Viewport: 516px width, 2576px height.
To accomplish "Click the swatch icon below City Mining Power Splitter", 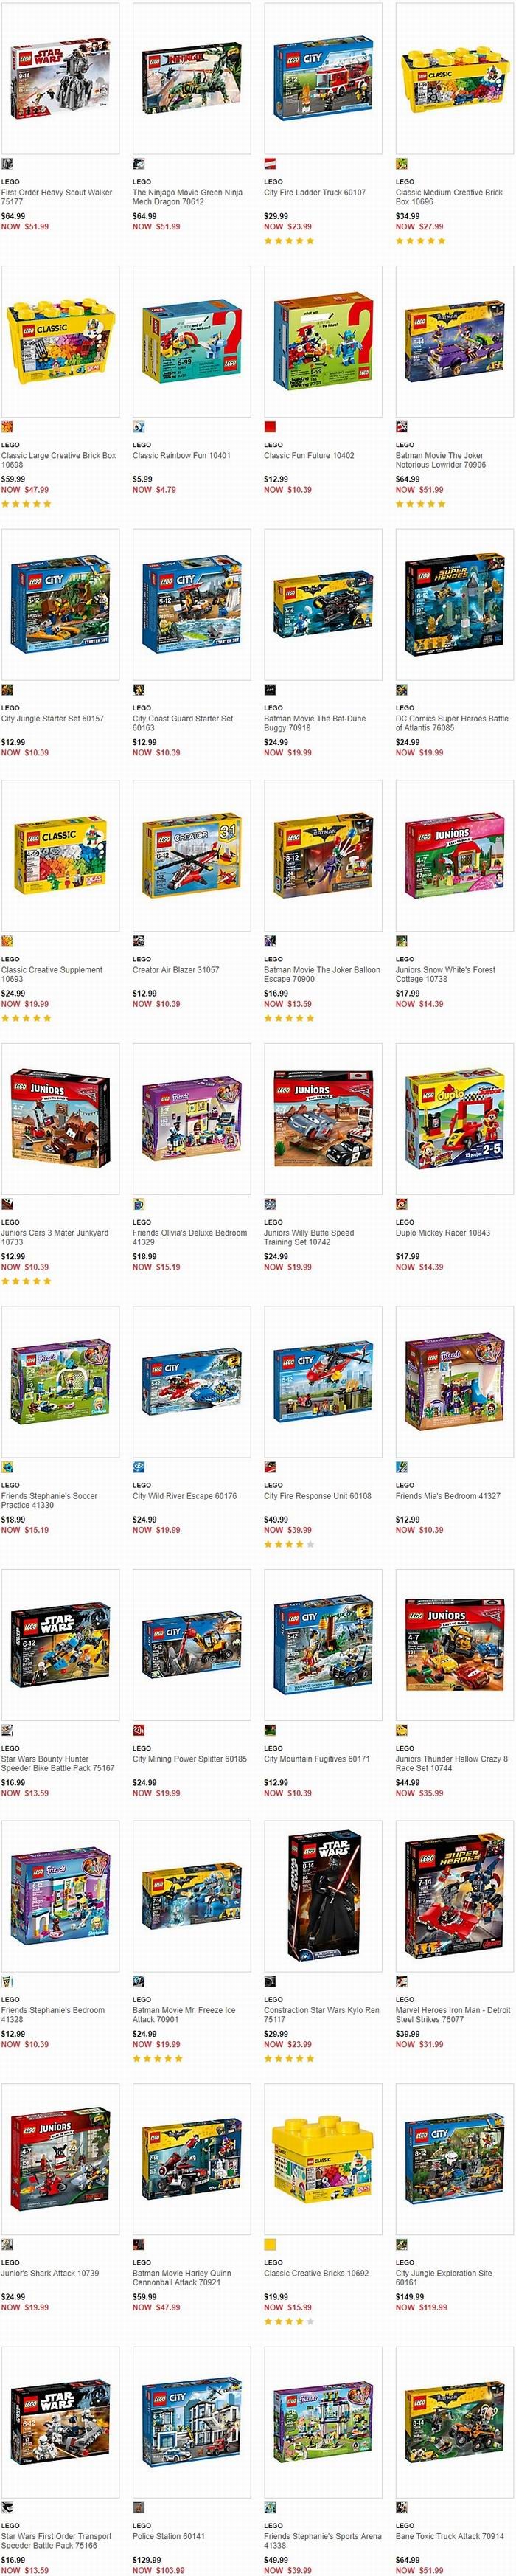I will click(x=139, y=1730).
